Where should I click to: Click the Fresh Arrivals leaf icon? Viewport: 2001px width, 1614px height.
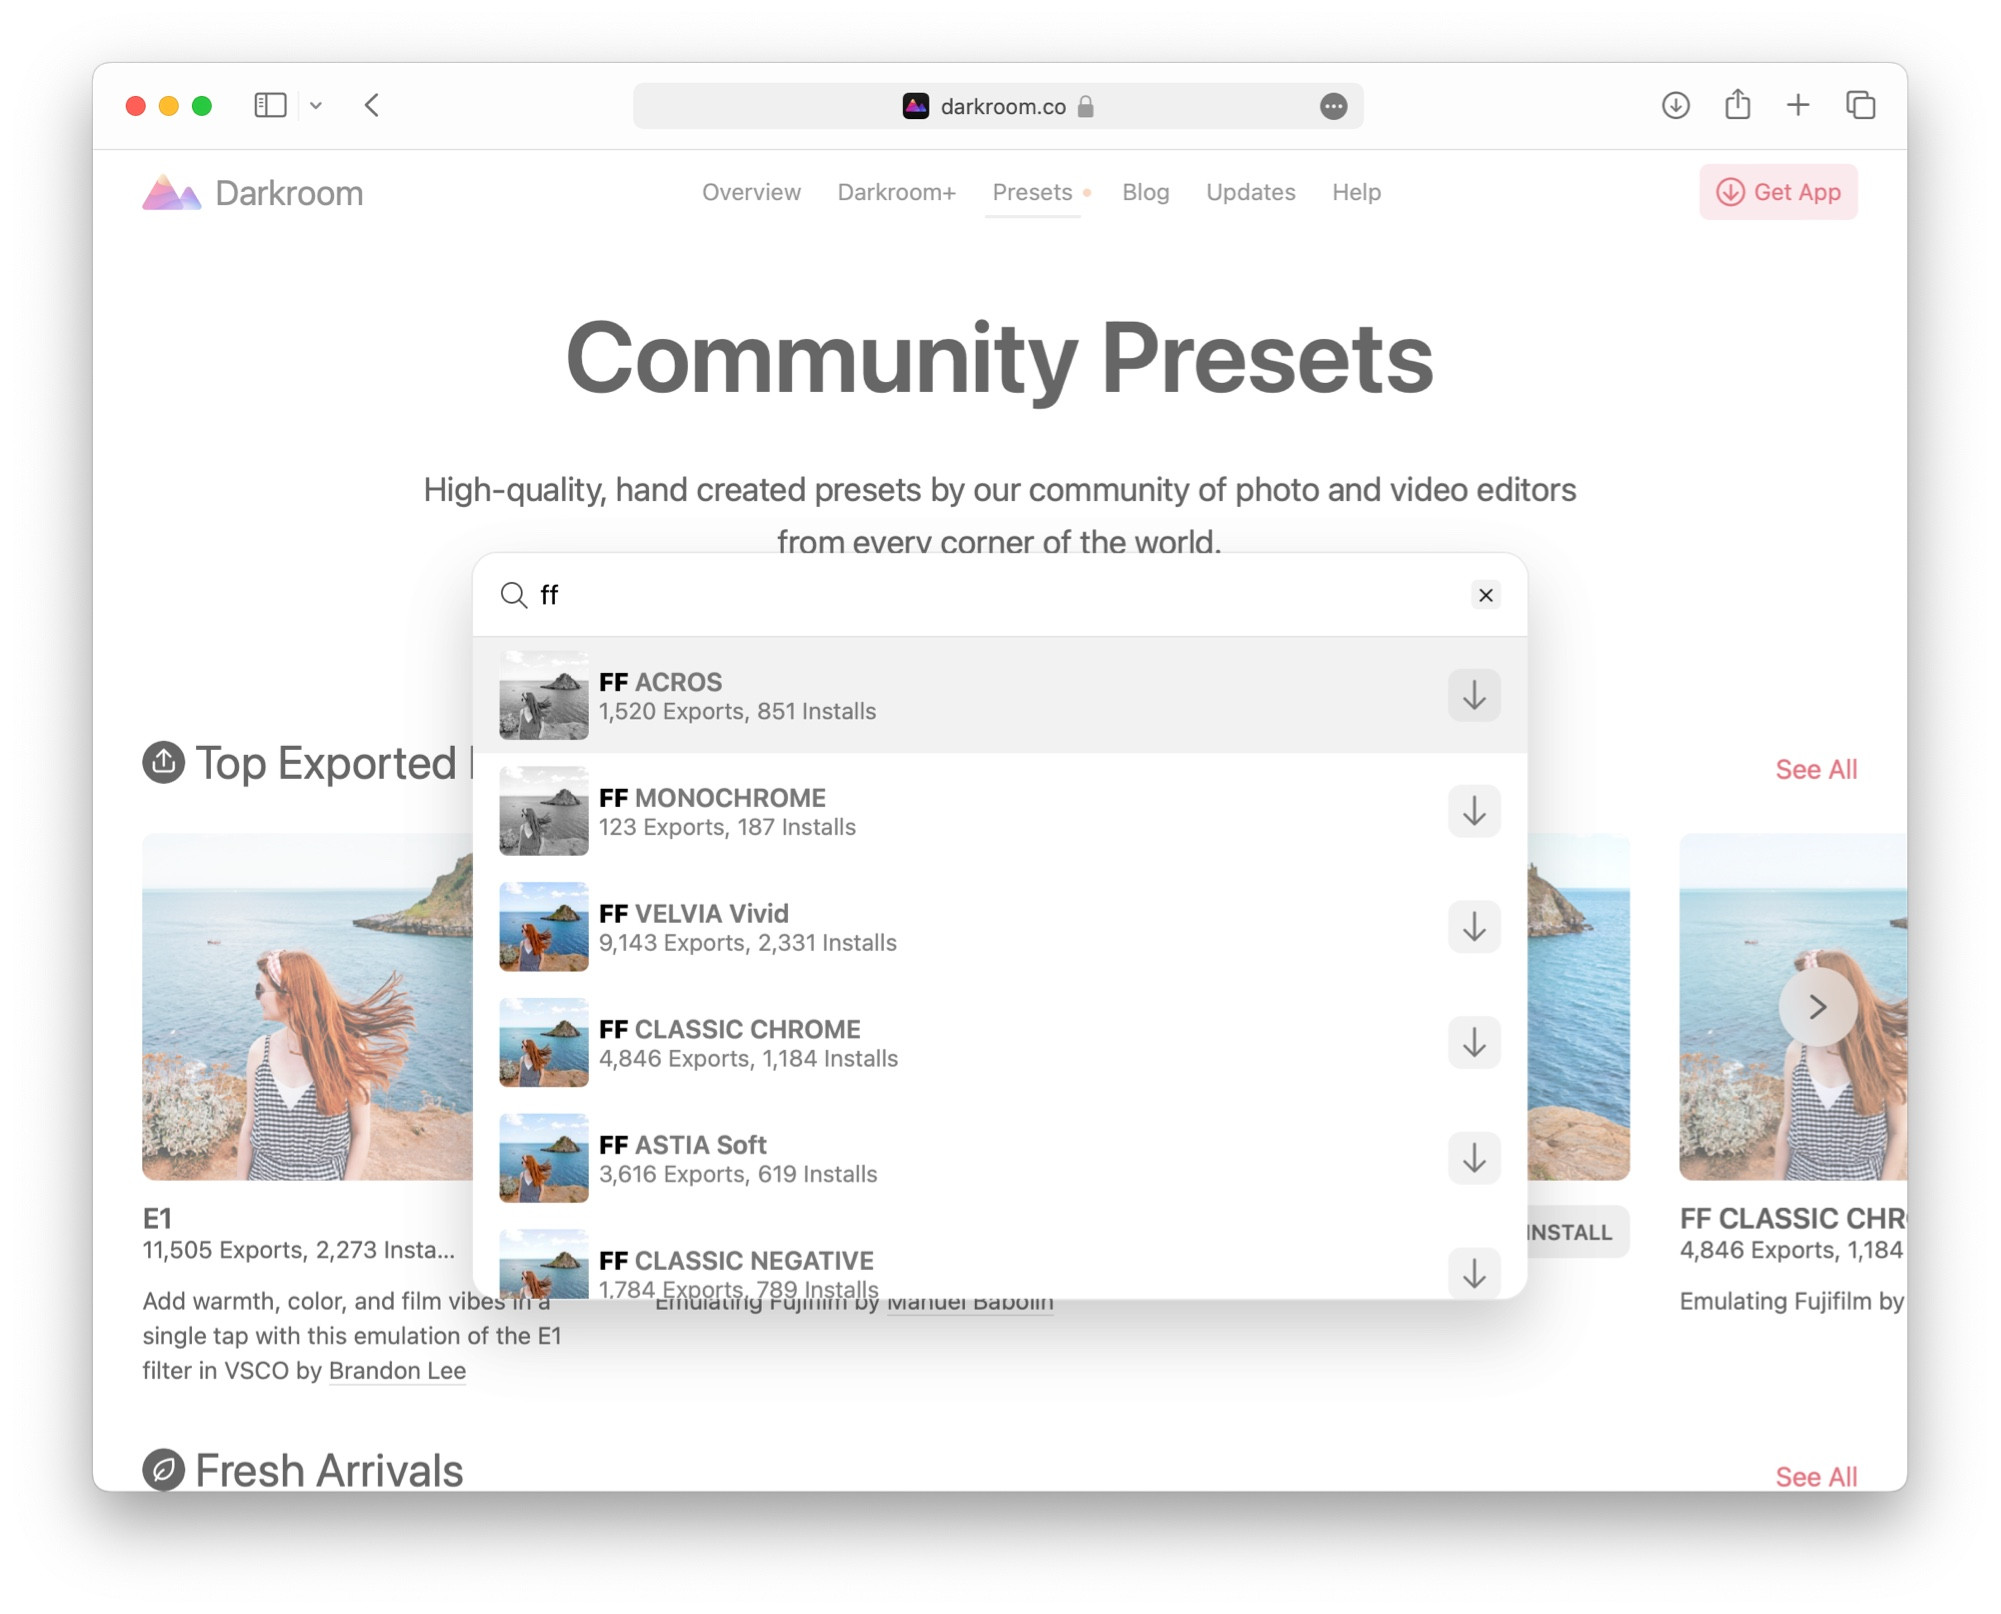pos(164,1469)
